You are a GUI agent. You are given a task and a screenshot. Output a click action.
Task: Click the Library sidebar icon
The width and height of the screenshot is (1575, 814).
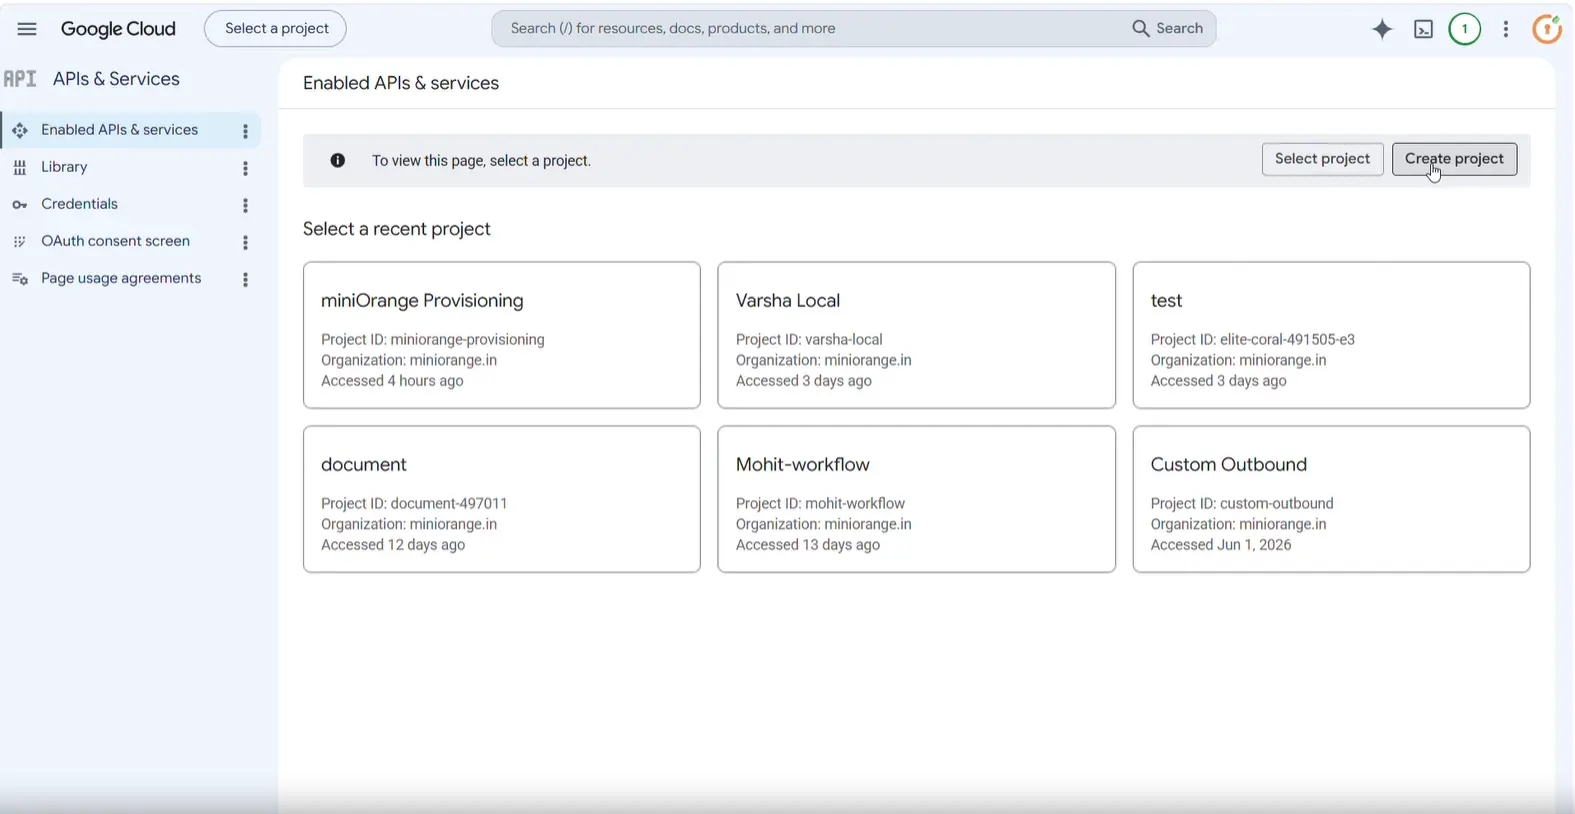[x=20, y=167]
